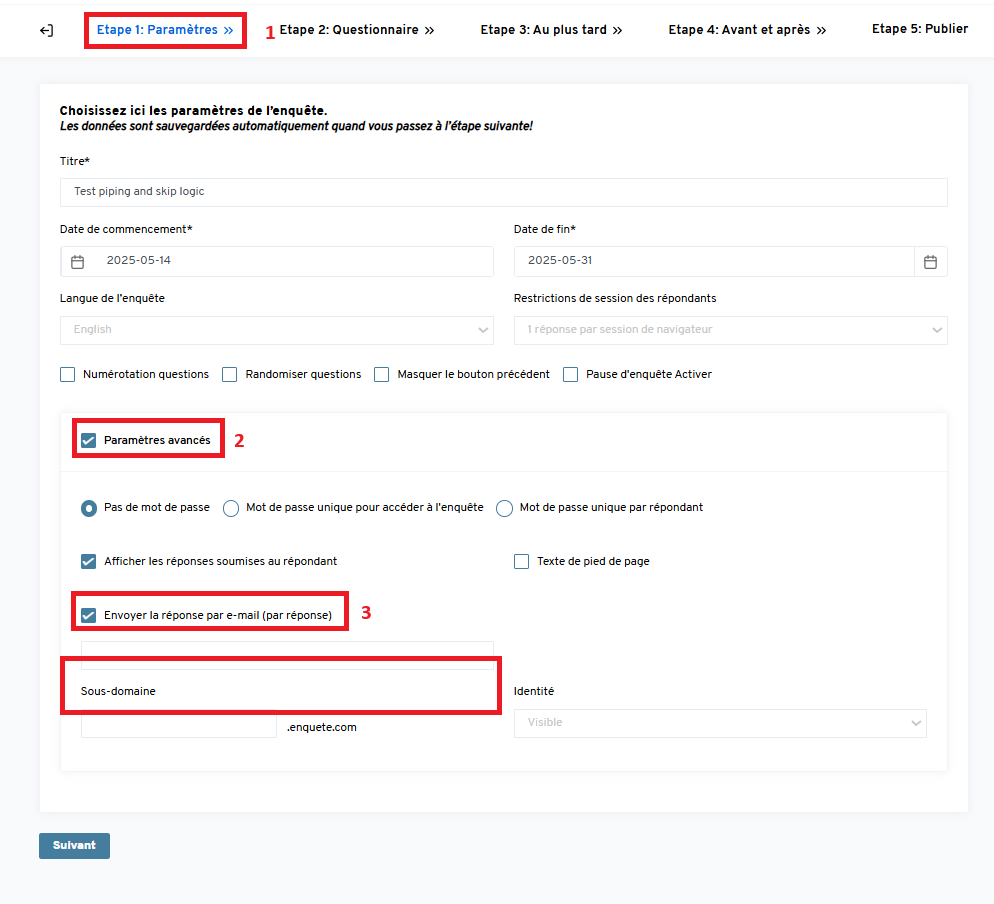Screen dimensions: 994x904
Task: Click the exit icon at top left
Action: pyautogui.click(x=46, y=31)
